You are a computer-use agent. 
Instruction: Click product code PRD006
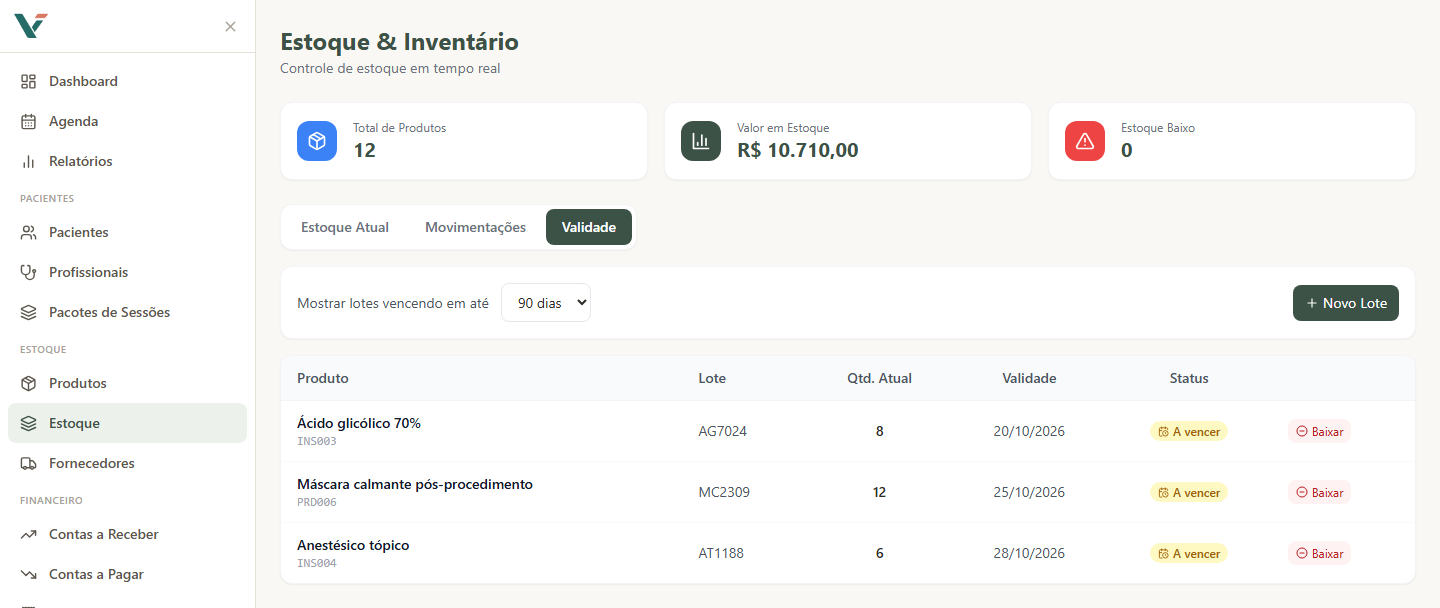[x=317, y=502]
